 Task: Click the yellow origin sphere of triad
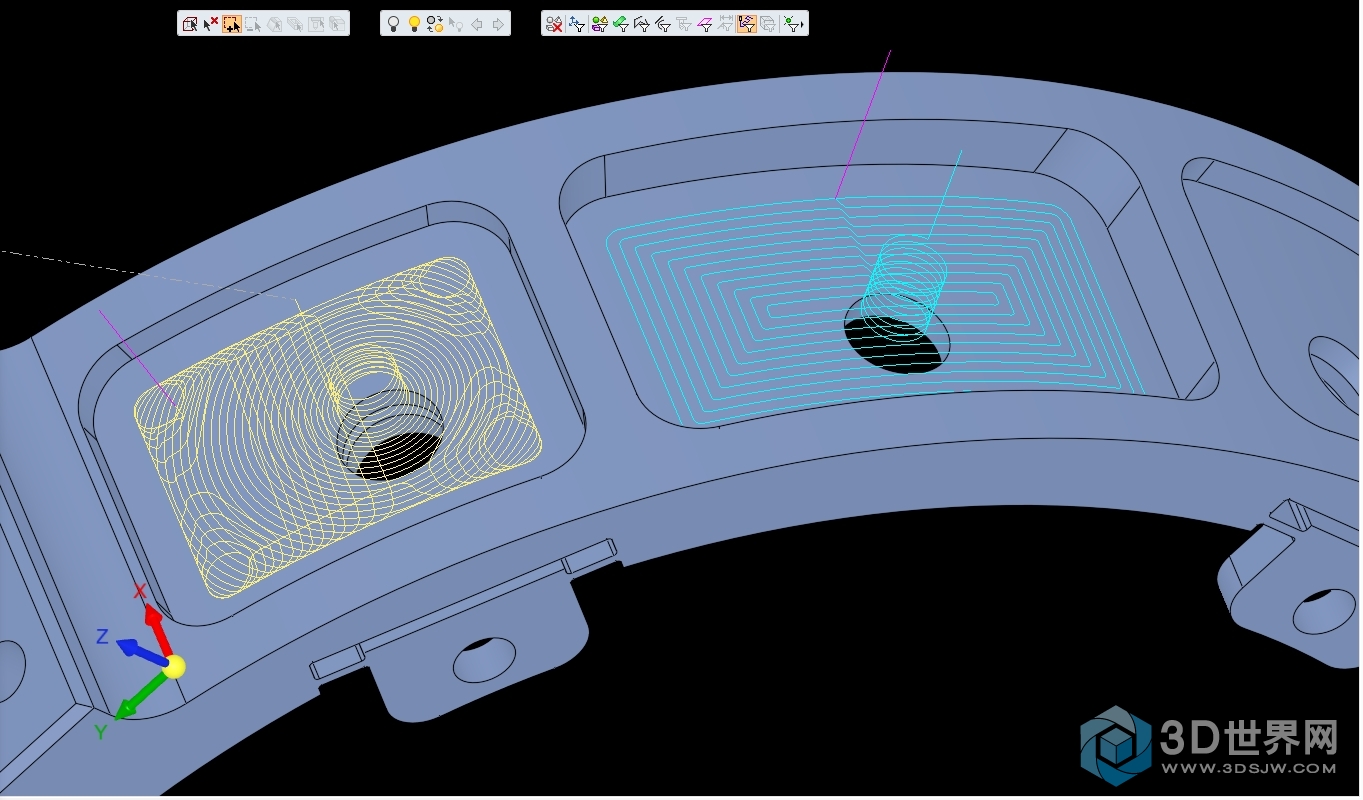pyautogui.click(x=174, y=667)
